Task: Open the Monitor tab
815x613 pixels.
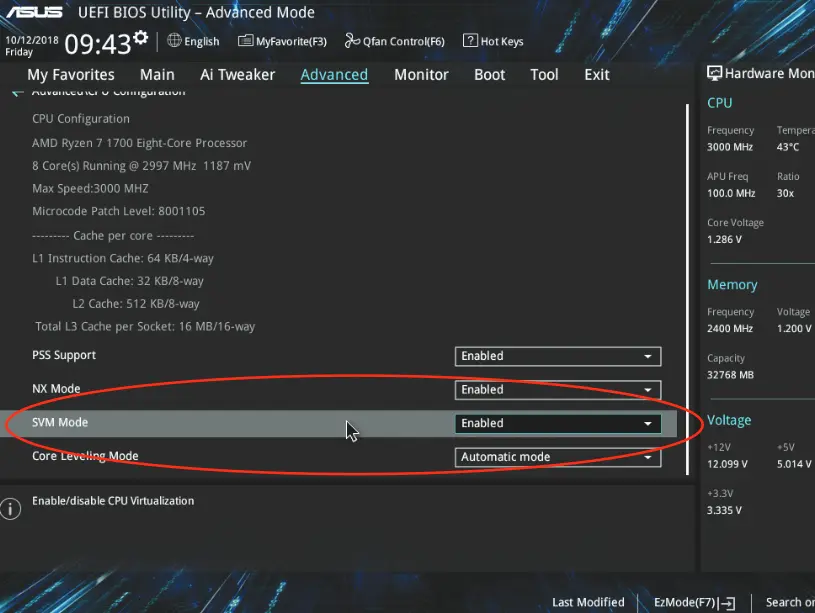Action: 421,75
